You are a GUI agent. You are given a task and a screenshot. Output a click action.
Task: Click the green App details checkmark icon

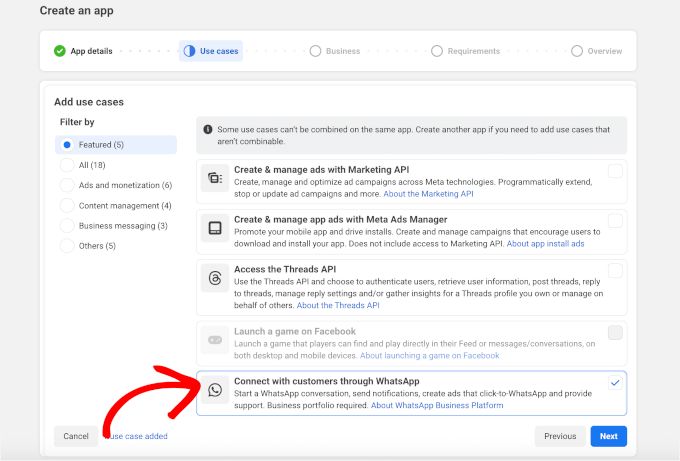[60, 51]
